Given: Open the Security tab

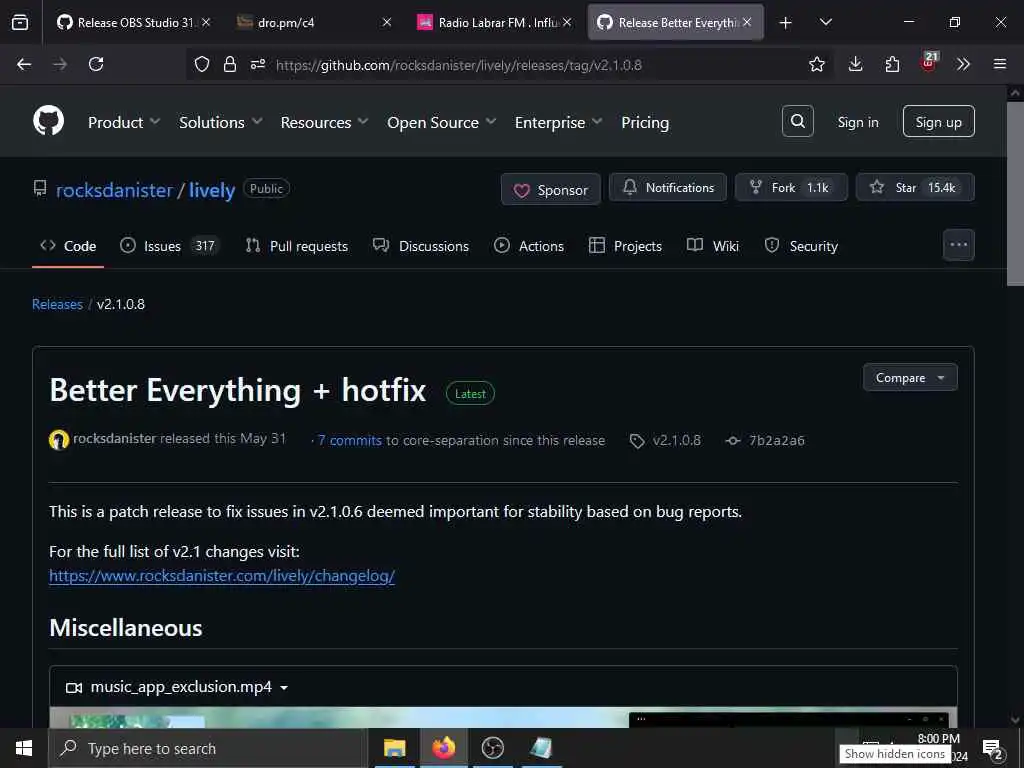Looking at the screenshot, I should [801, 246].
